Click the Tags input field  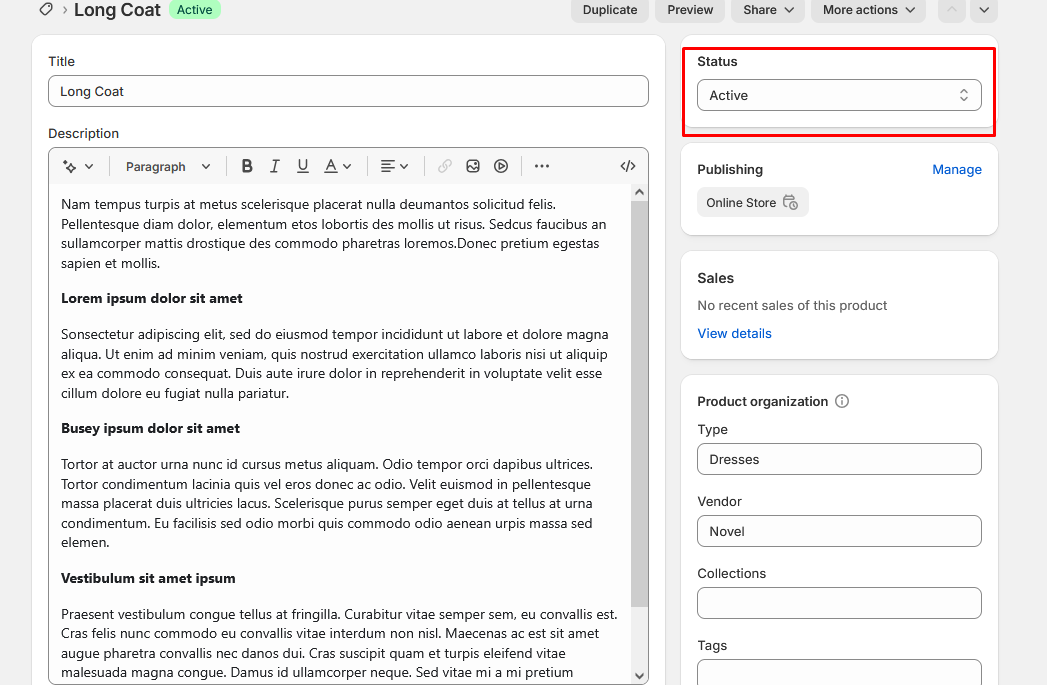(x=839, y=672)
